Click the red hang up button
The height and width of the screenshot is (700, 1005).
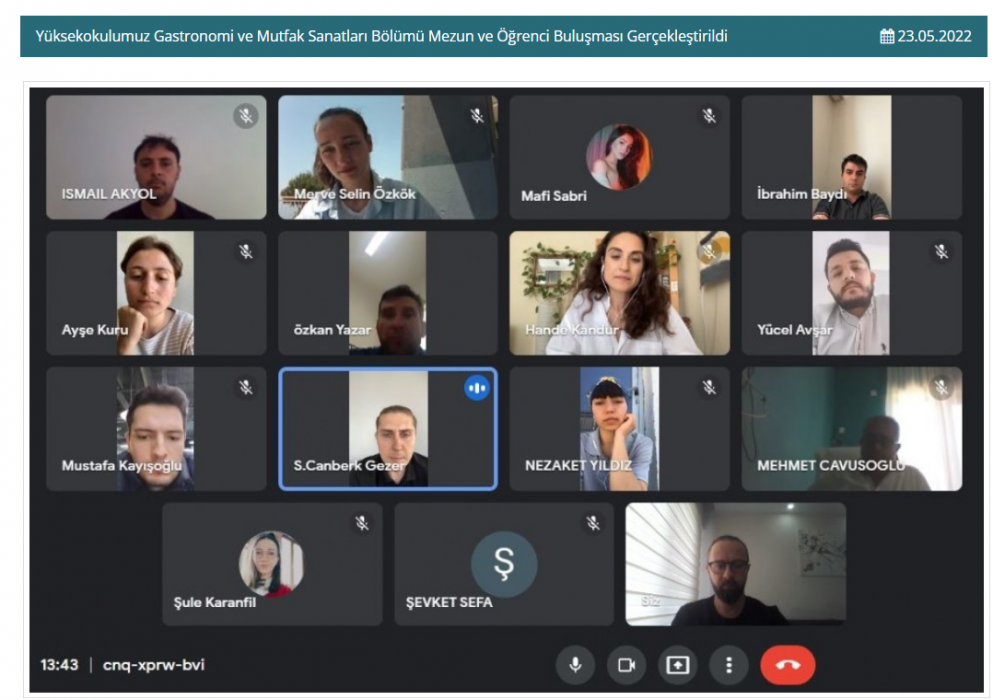788,665
